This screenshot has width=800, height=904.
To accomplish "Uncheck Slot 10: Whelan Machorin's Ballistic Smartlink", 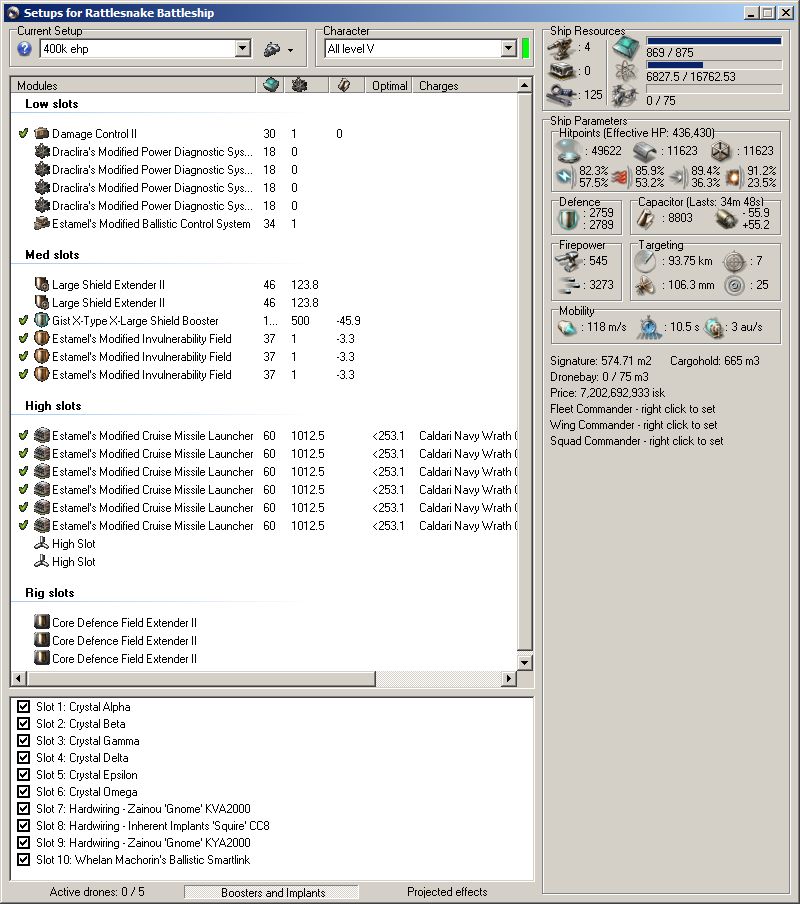I will click(x=24, y=860).
